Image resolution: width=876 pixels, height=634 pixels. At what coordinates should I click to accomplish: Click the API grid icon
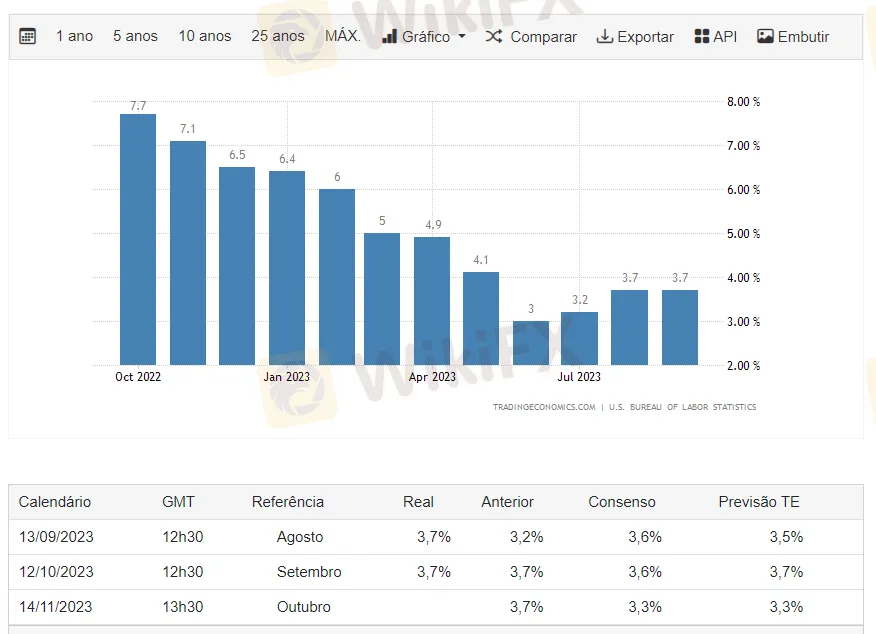tap(702, 37)
